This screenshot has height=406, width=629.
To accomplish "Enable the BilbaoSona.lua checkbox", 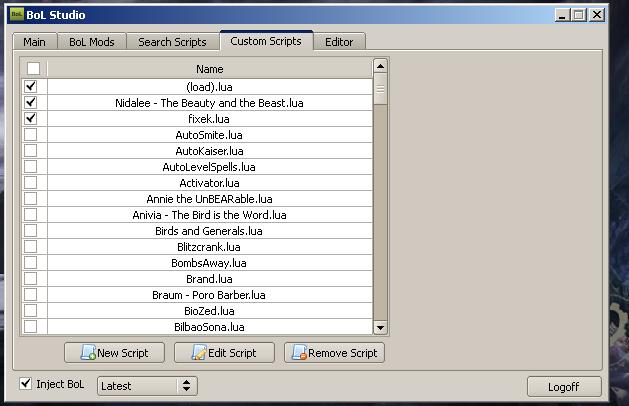I will [x=30, y=327].
